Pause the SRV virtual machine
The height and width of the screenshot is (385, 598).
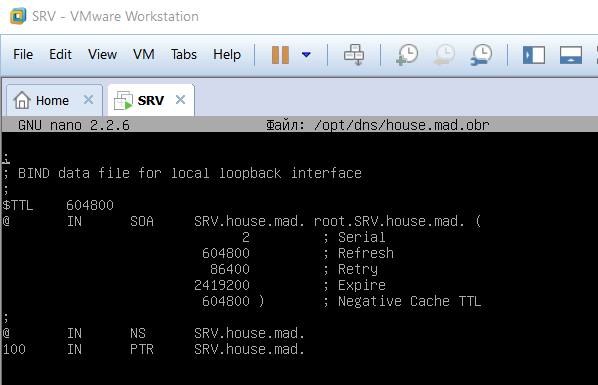click(280, 55)
